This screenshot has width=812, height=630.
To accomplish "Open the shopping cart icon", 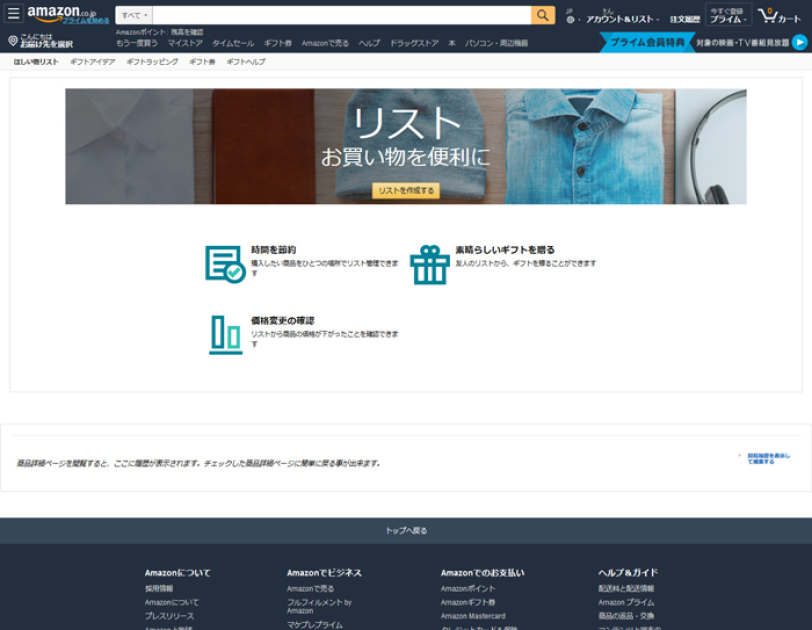I will 779,16.
